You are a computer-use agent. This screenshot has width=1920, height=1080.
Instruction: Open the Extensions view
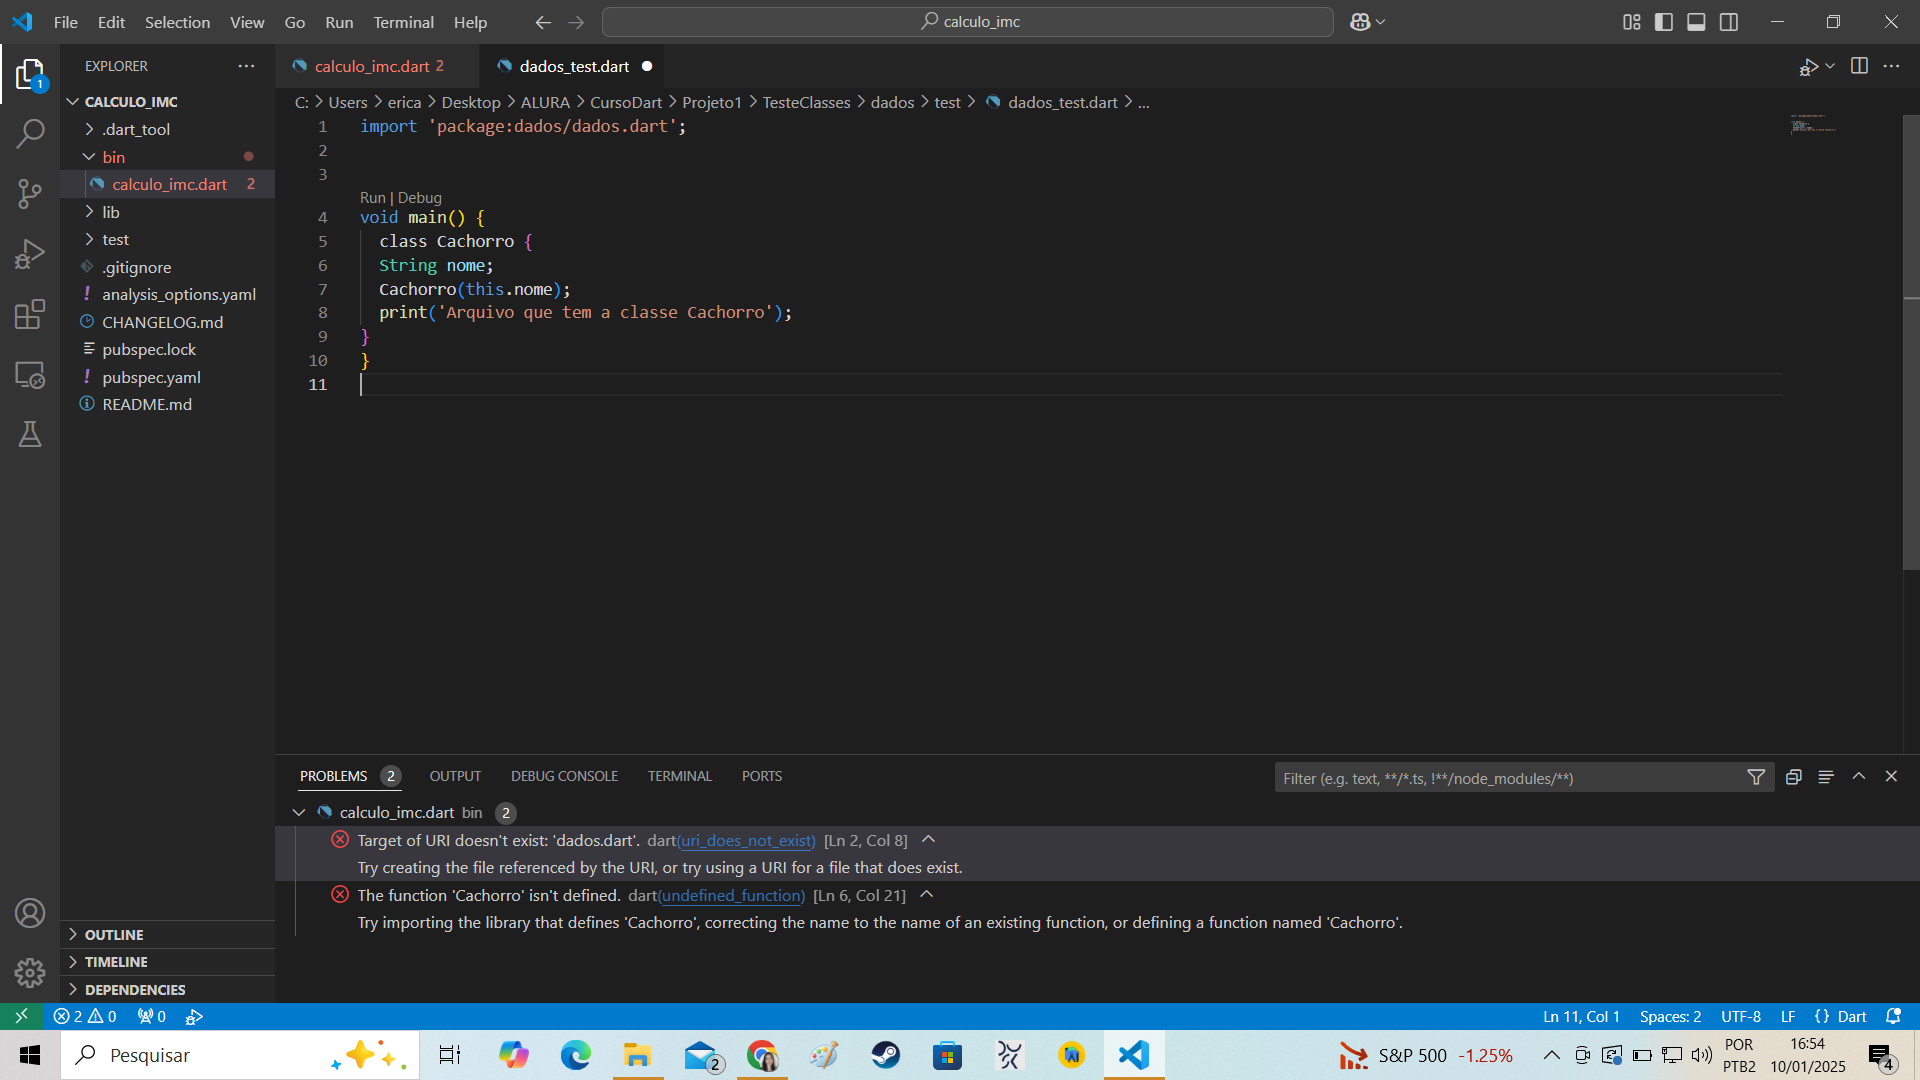(30, 314)
